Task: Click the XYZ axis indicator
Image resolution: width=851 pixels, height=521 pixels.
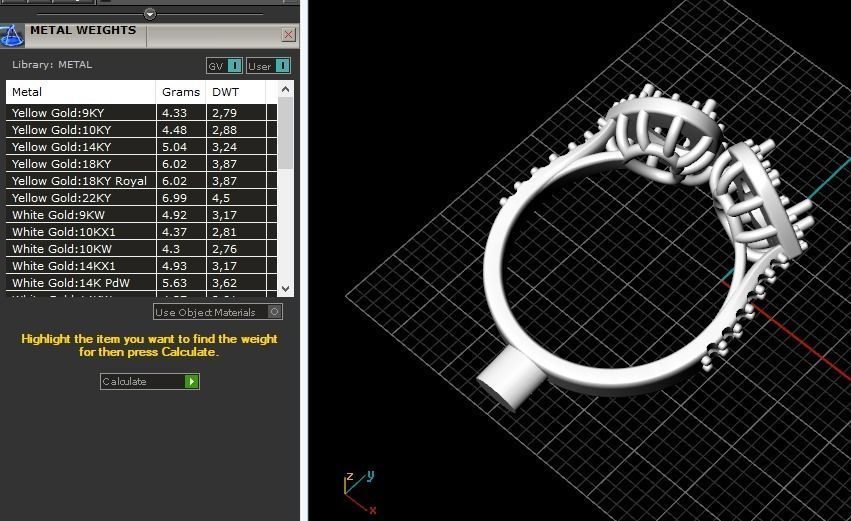Action: point(359,493)
